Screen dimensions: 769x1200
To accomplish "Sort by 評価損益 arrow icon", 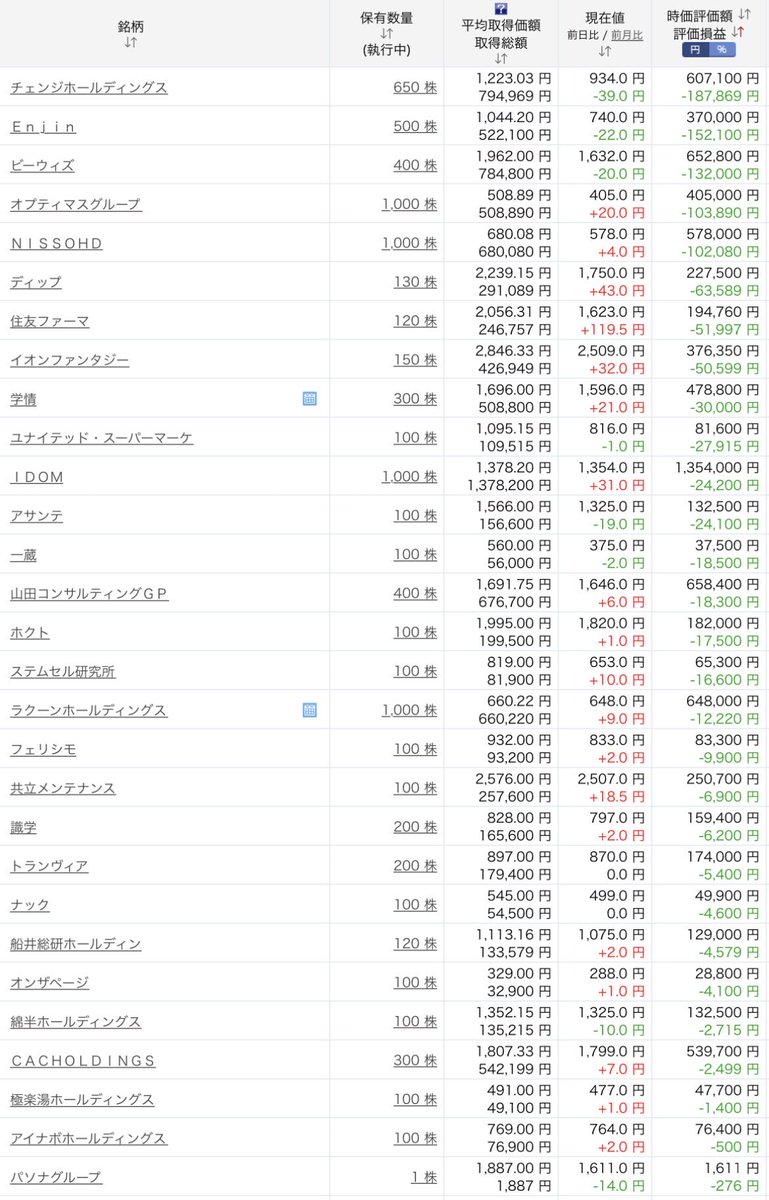I will (x=738, y=32).
